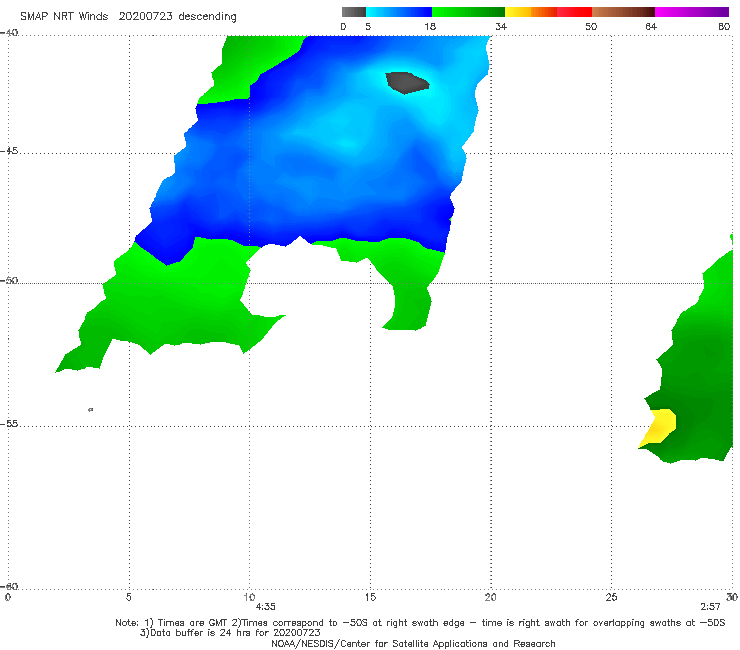This screenshot has height=650, width=740.
Task: Click the latitude label "-60"
Action: point(9,587)
